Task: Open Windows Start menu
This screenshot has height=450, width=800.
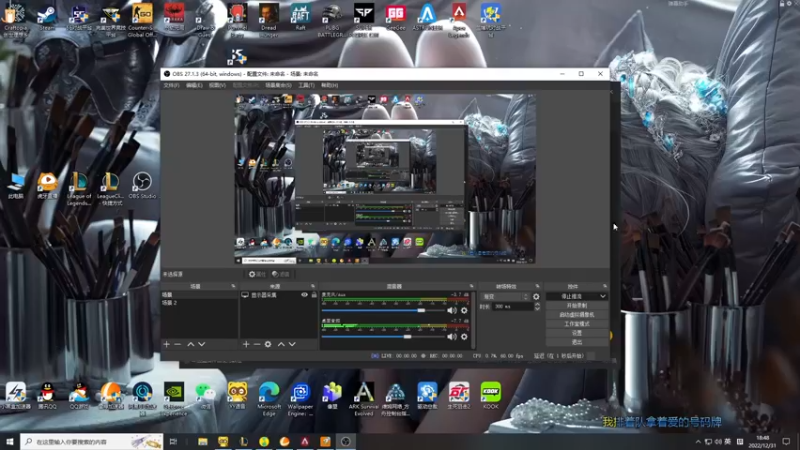Action: point(10,441)
